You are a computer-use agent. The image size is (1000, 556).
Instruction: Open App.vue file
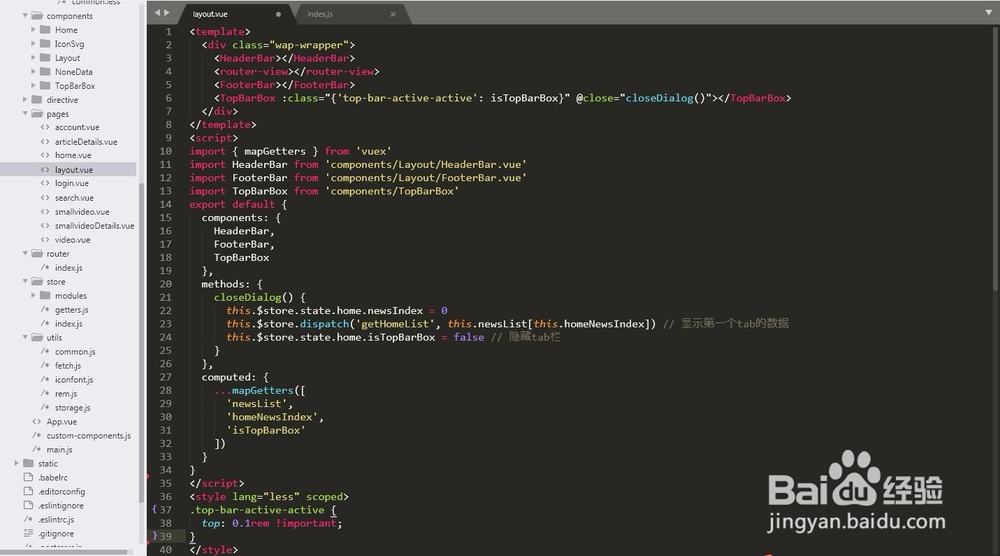(61, 422)
